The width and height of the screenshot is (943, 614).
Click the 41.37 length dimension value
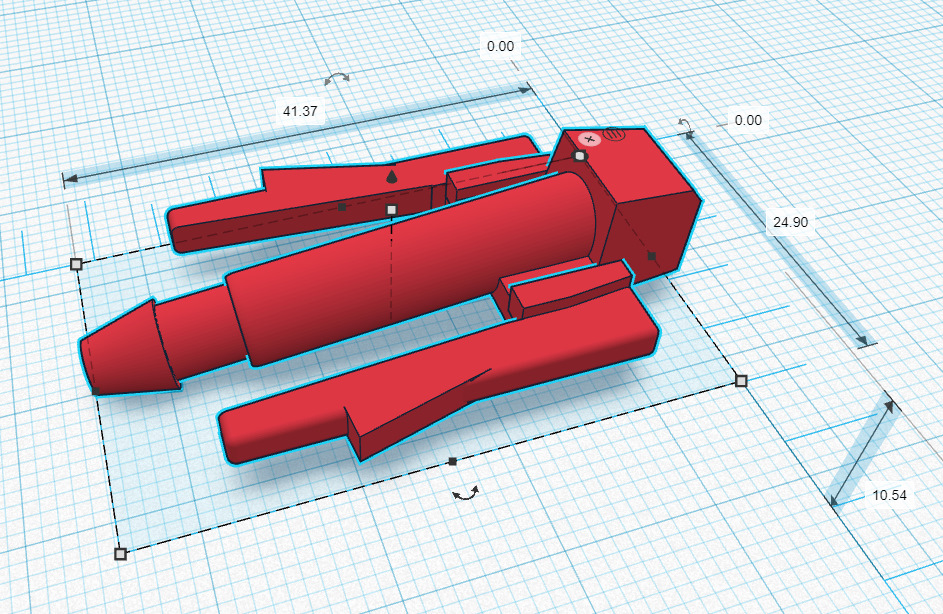[300, 111]
